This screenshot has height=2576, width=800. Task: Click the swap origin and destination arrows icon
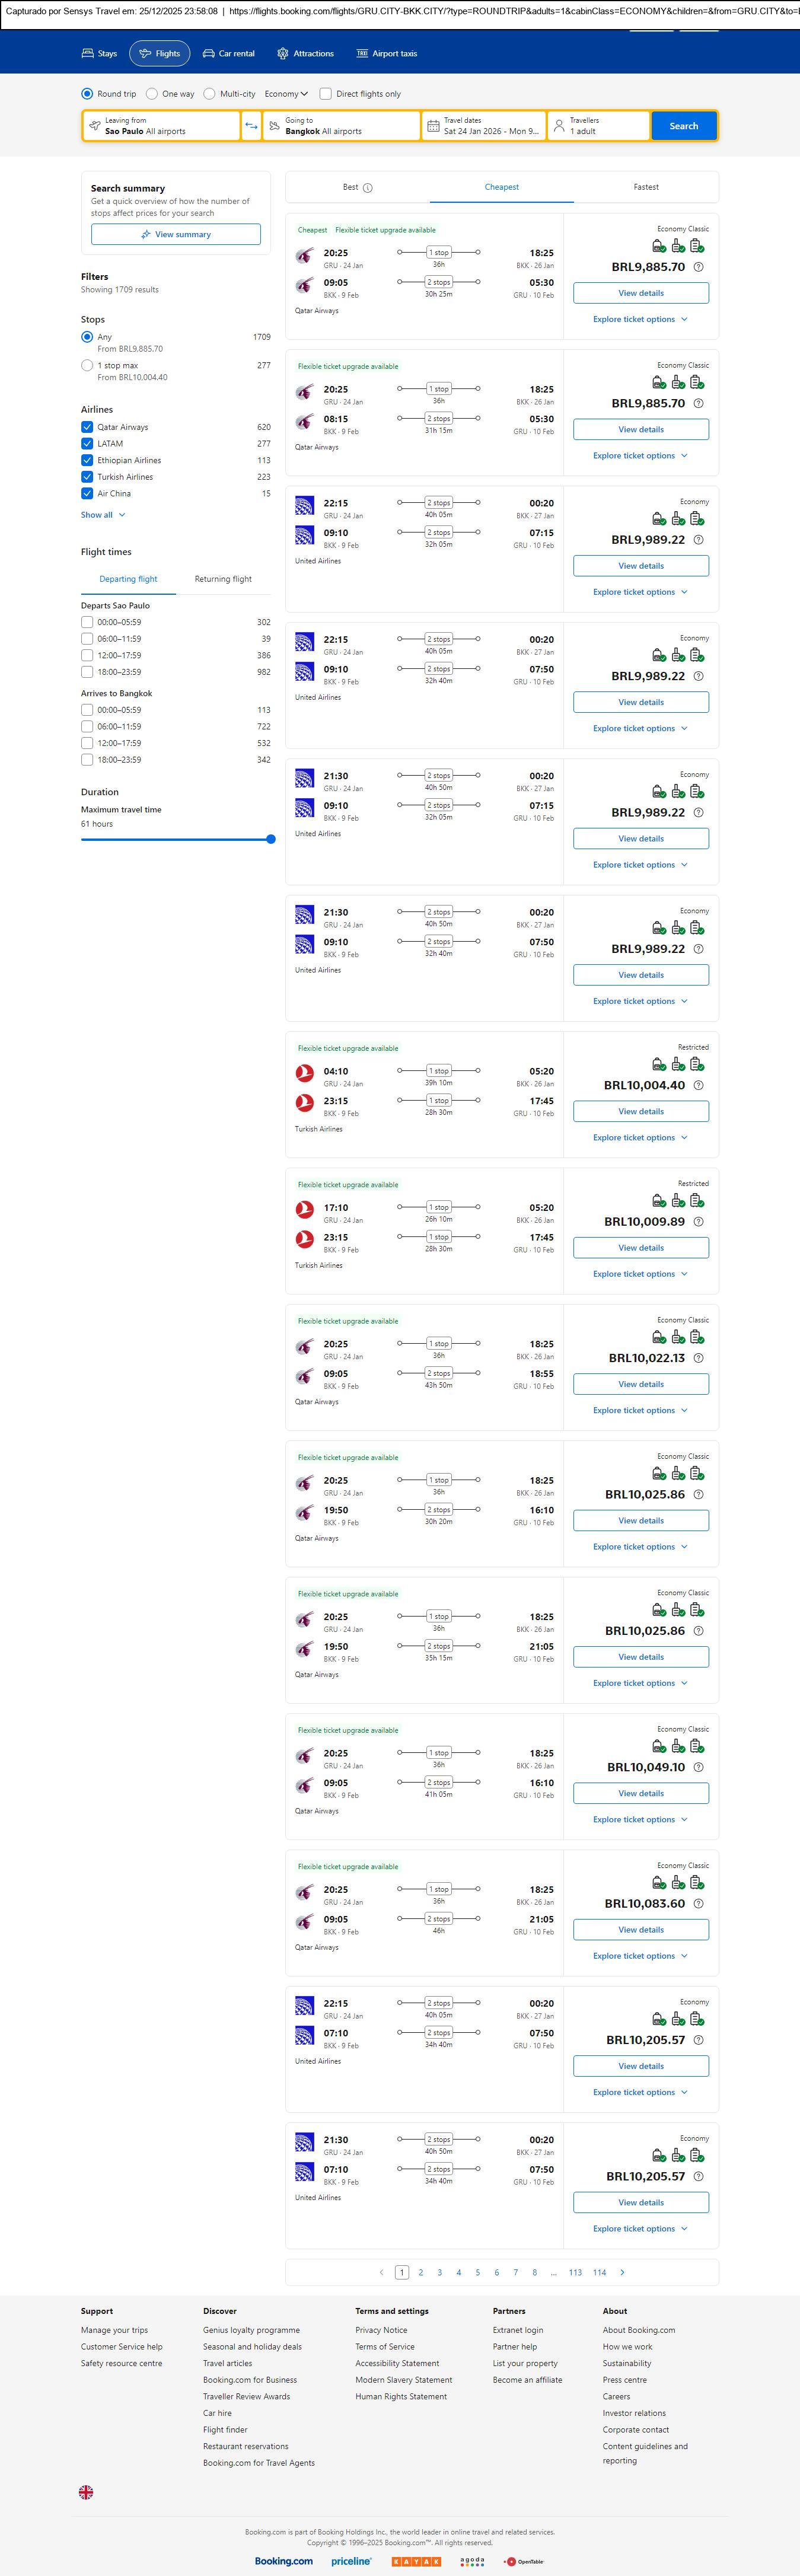[x=251, y=126]
